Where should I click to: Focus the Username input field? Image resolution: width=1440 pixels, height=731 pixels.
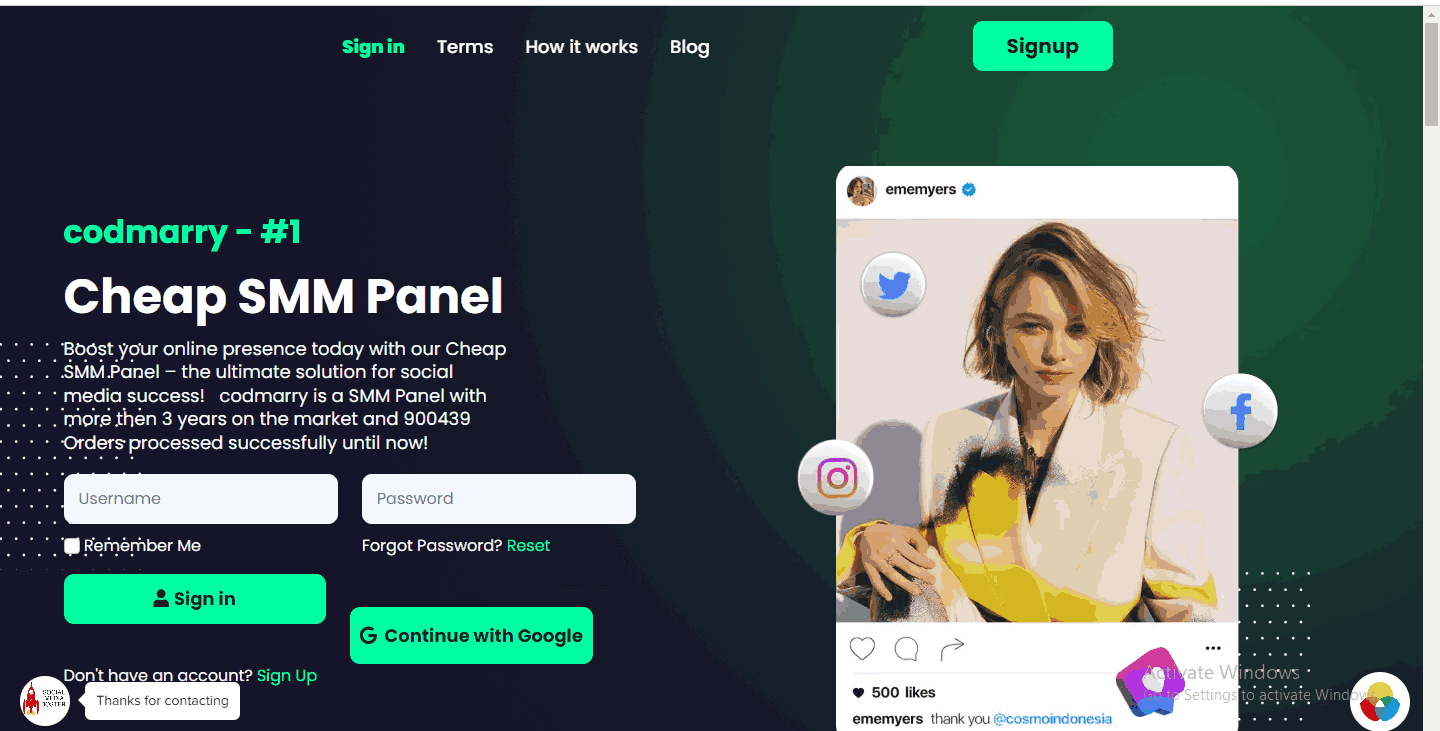point(201,499)
